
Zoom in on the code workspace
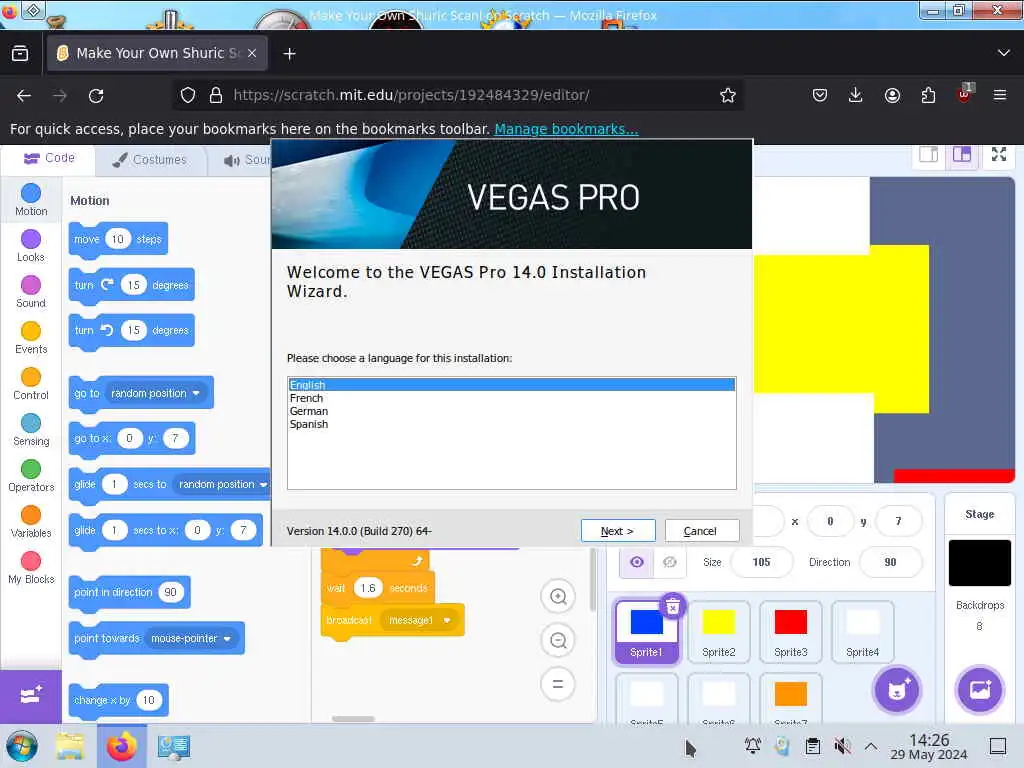point(558,596)
